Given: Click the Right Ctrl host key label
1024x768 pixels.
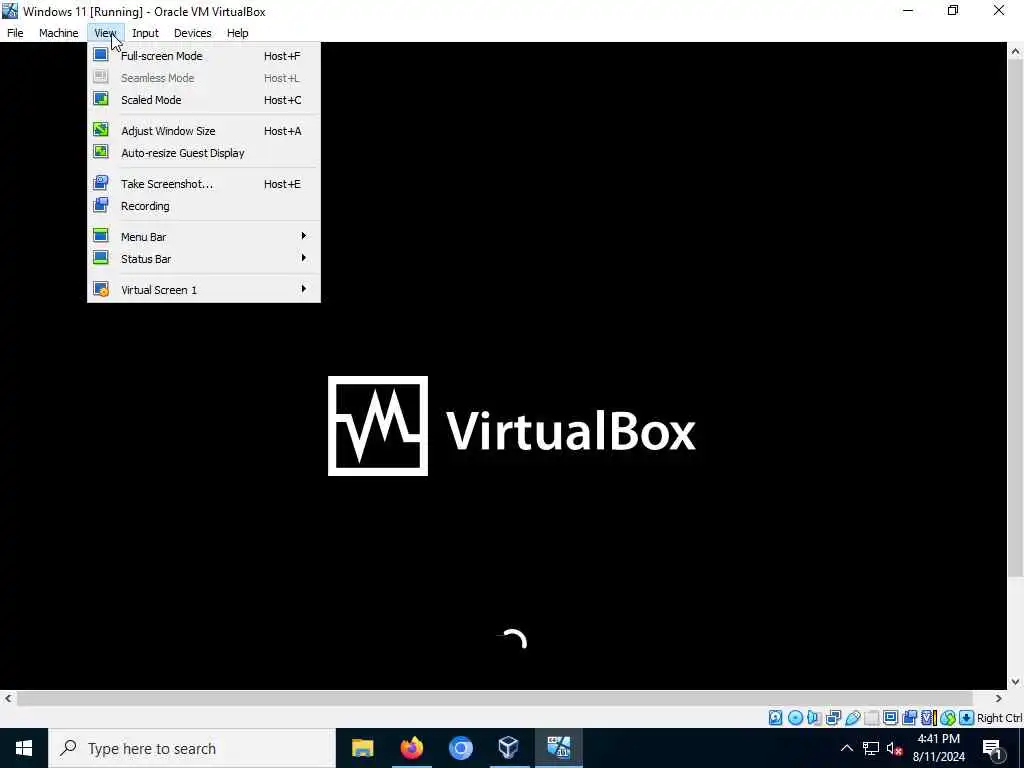Looking at the screenshot, I should pyautogui.click(x=999, y=718).
